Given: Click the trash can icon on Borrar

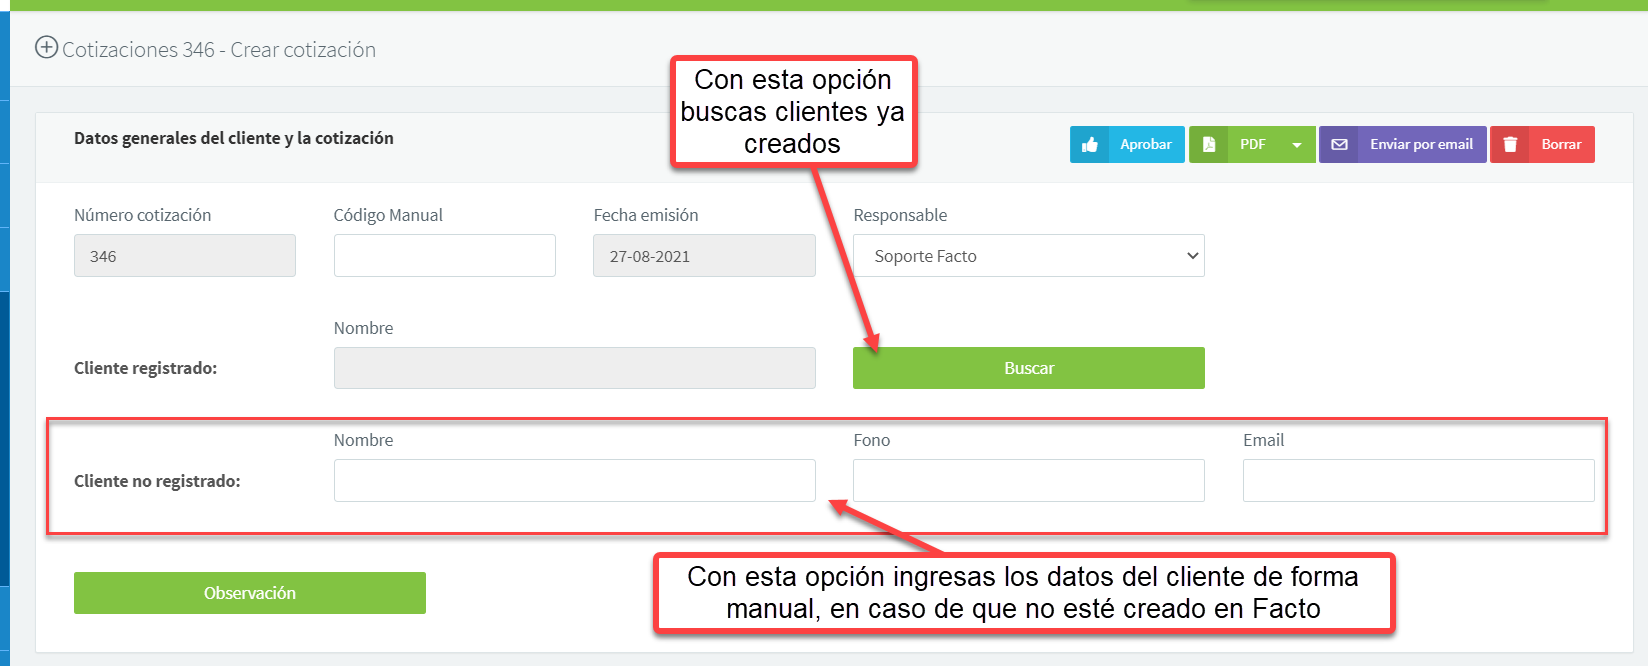Looking at the screenshot, I should point(1511,145).
